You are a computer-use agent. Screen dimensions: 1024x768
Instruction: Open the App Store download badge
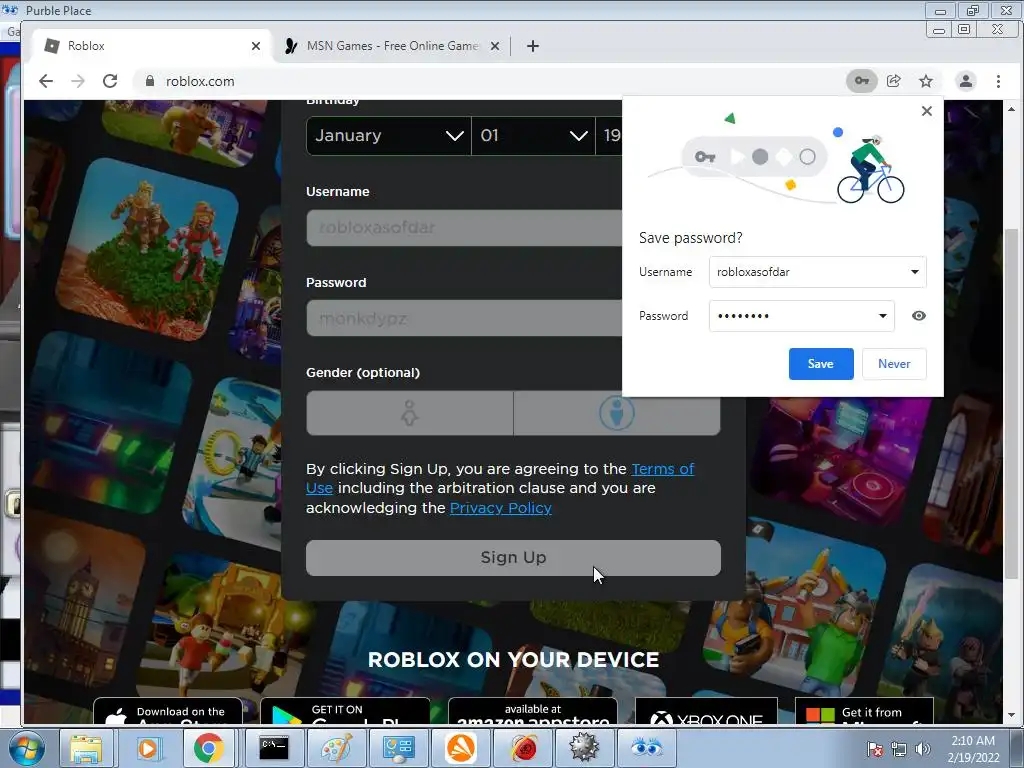point(168,712)
